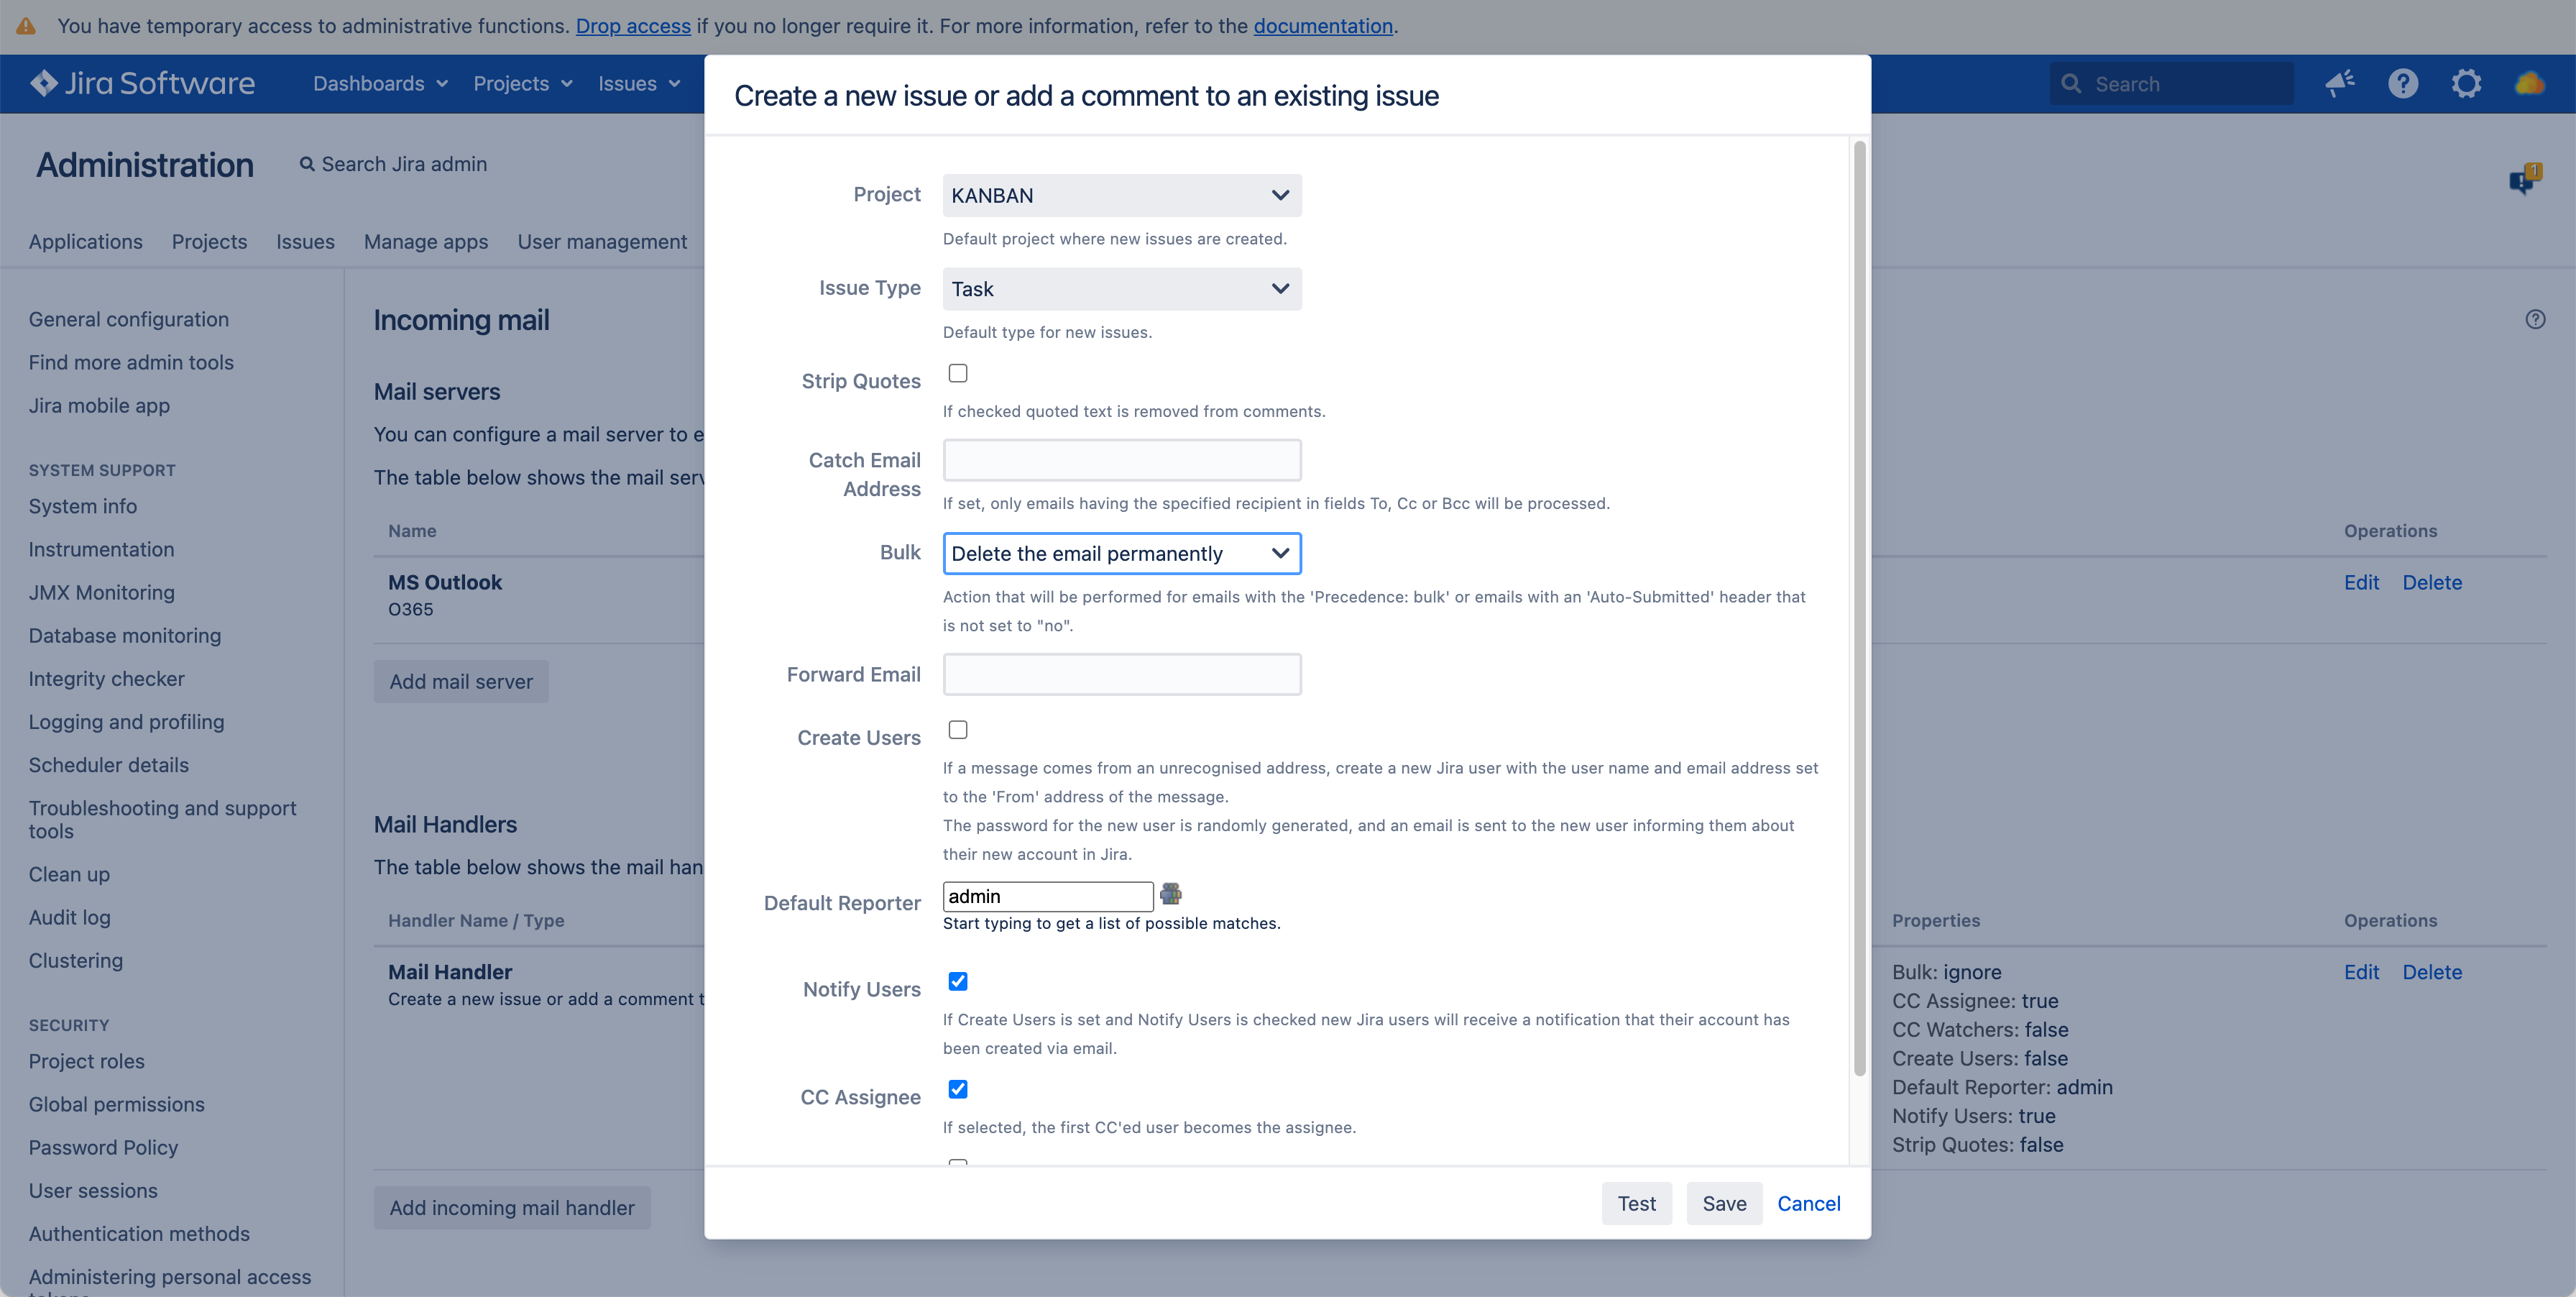2576x1297 pixels.
Task: Click Incoming mail page help icon
Action: point(2535,320)
